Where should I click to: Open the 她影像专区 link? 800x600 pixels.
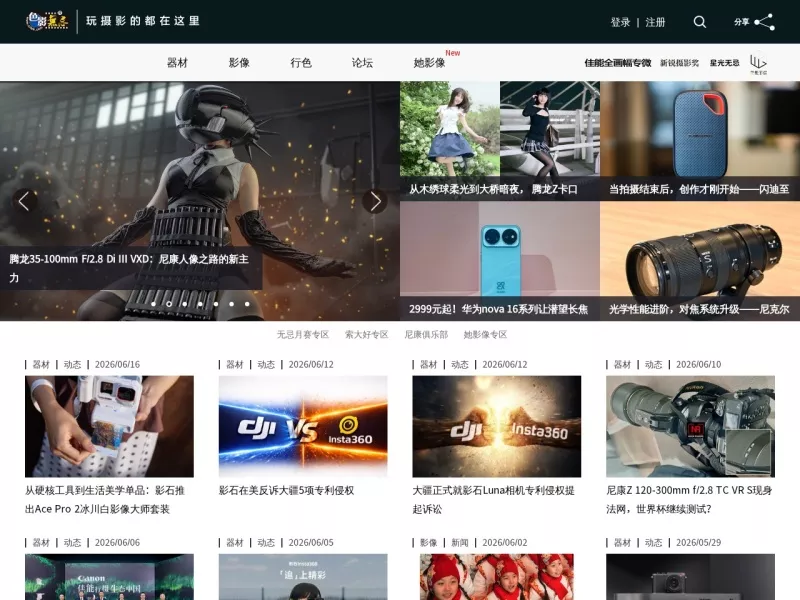tap(485, 334)
